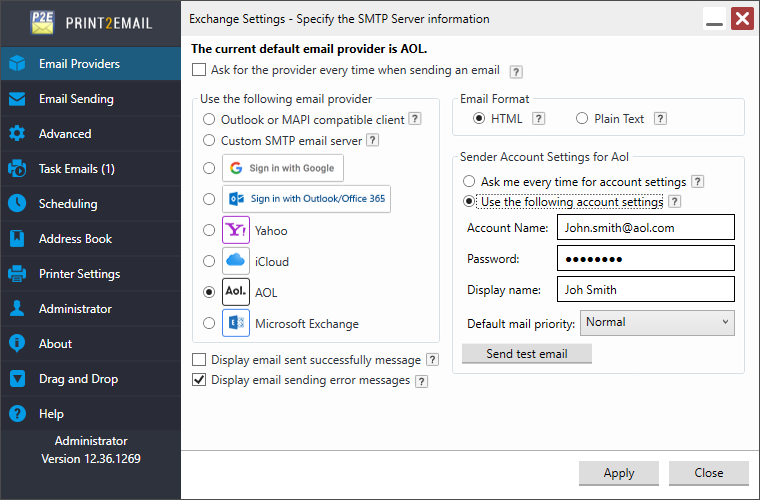Click the iCloud cloud logo
Screen dimensions: 760x500
pyautogui.click(x=236, y=262)
